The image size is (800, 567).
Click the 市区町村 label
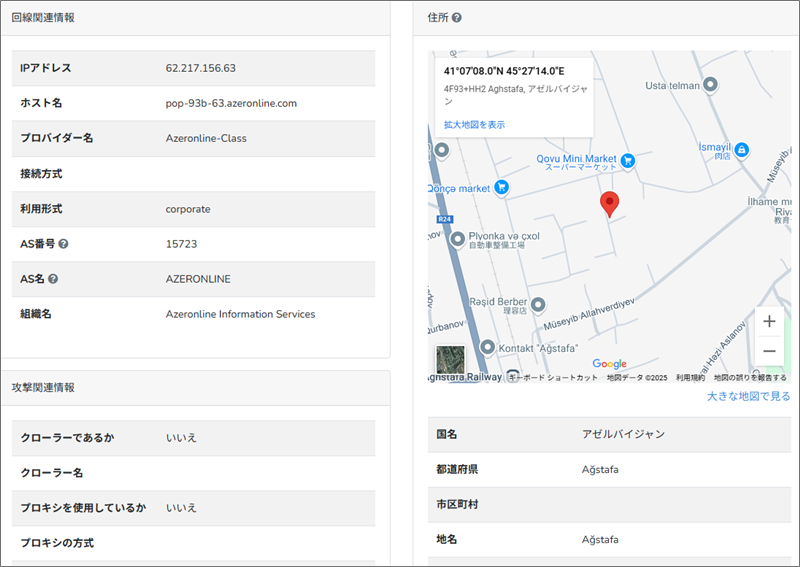click(457, 505)
